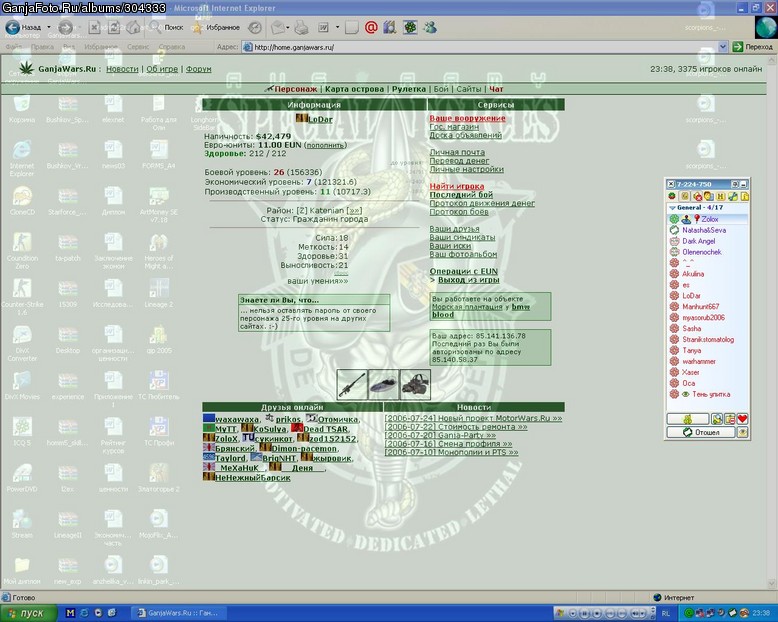Open the Поиск search panel
Image resolution: width=778 pixels, height=622 pixels.
166,28
